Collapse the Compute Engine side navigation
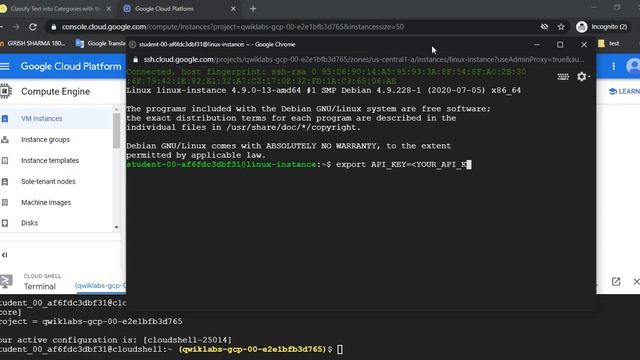This screenshot has width=640, height=360. coord(4,255)
